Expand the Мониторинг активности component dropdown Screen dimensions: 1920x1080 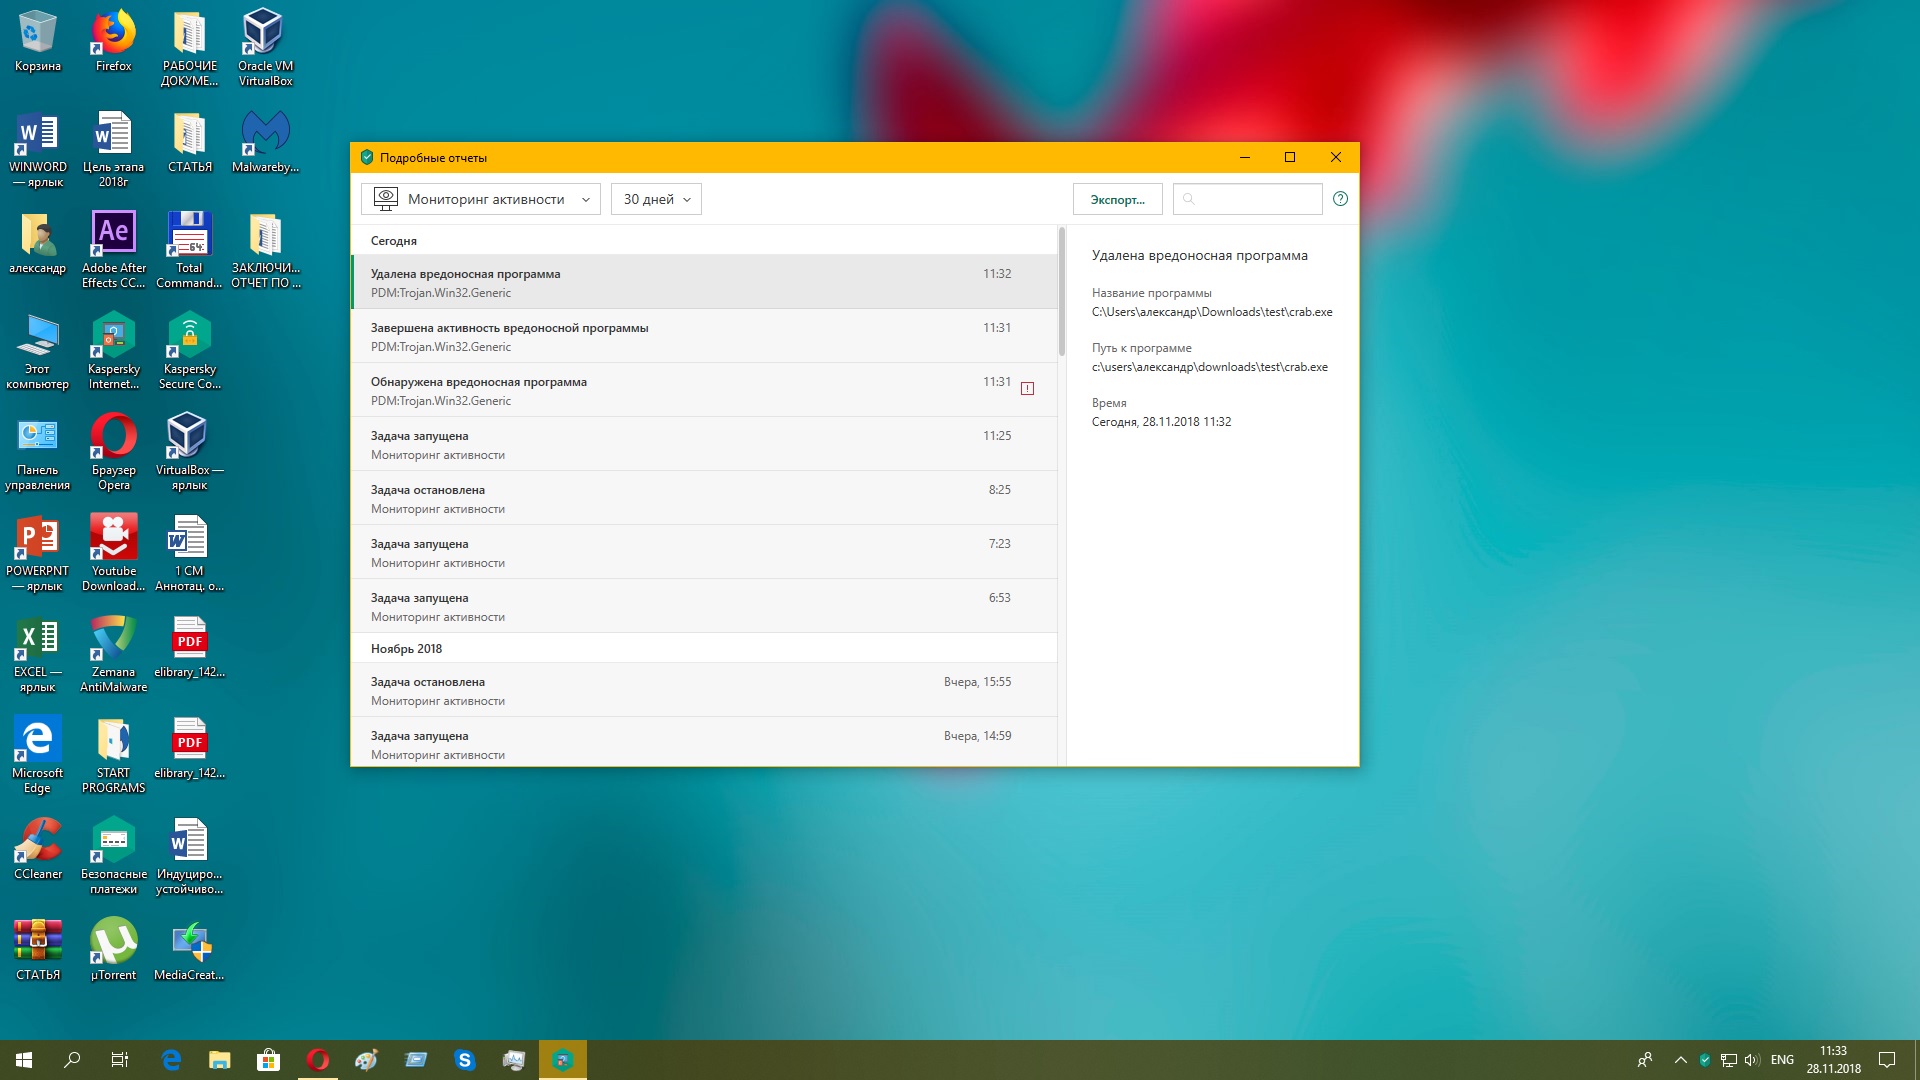click(x=481, y=199)
